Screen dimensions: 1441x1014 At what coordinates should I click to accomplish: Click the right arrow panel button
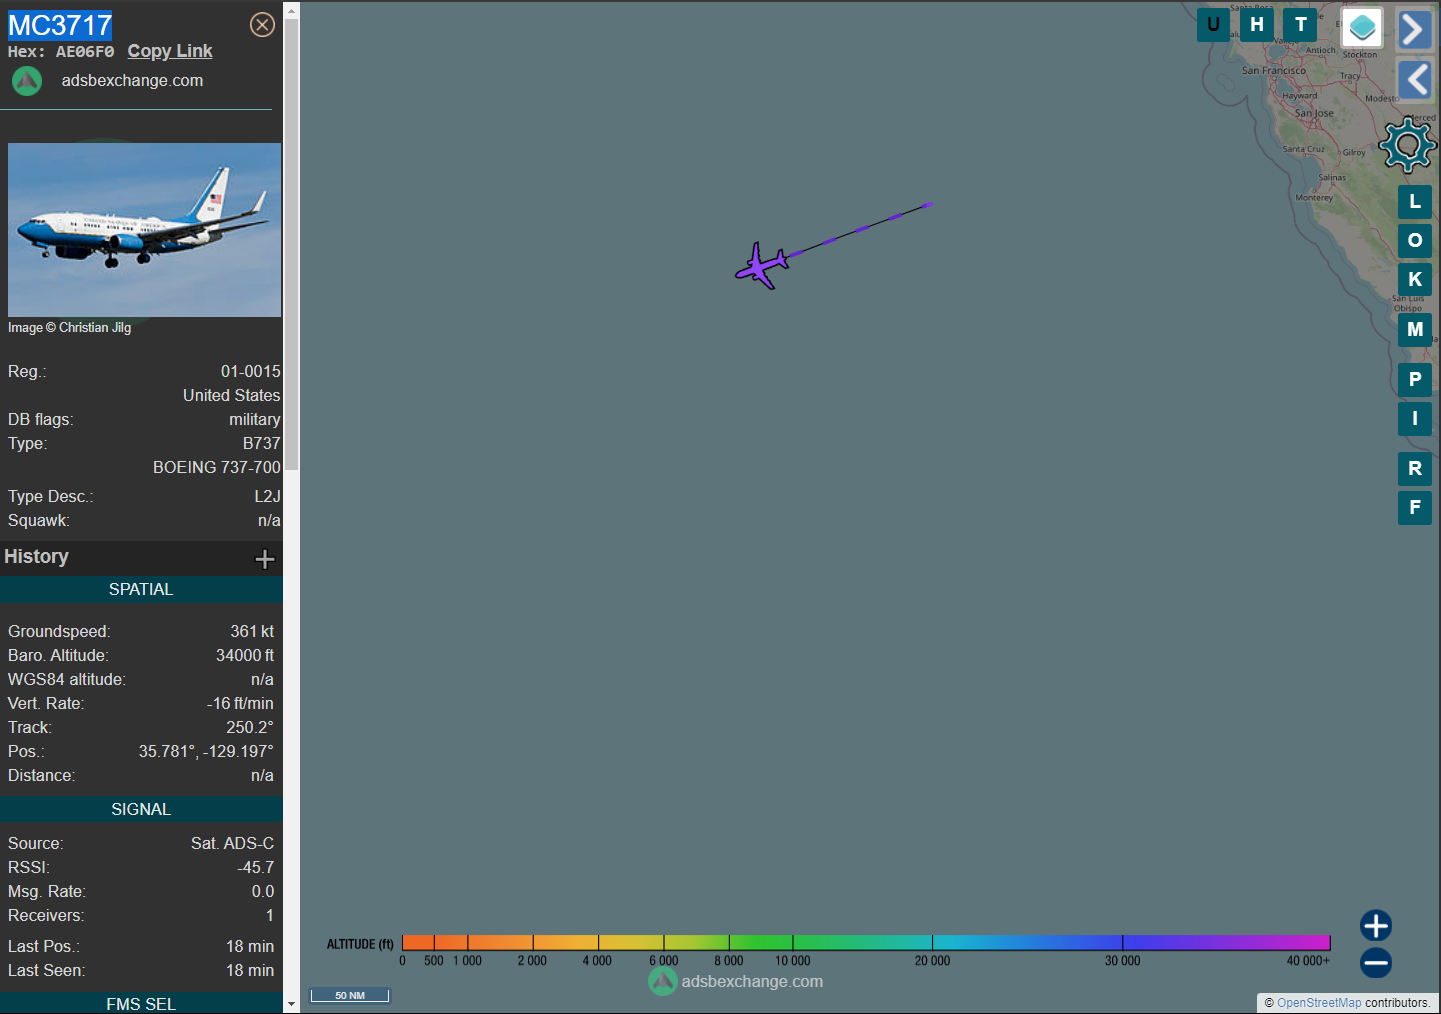[1414, 30]
